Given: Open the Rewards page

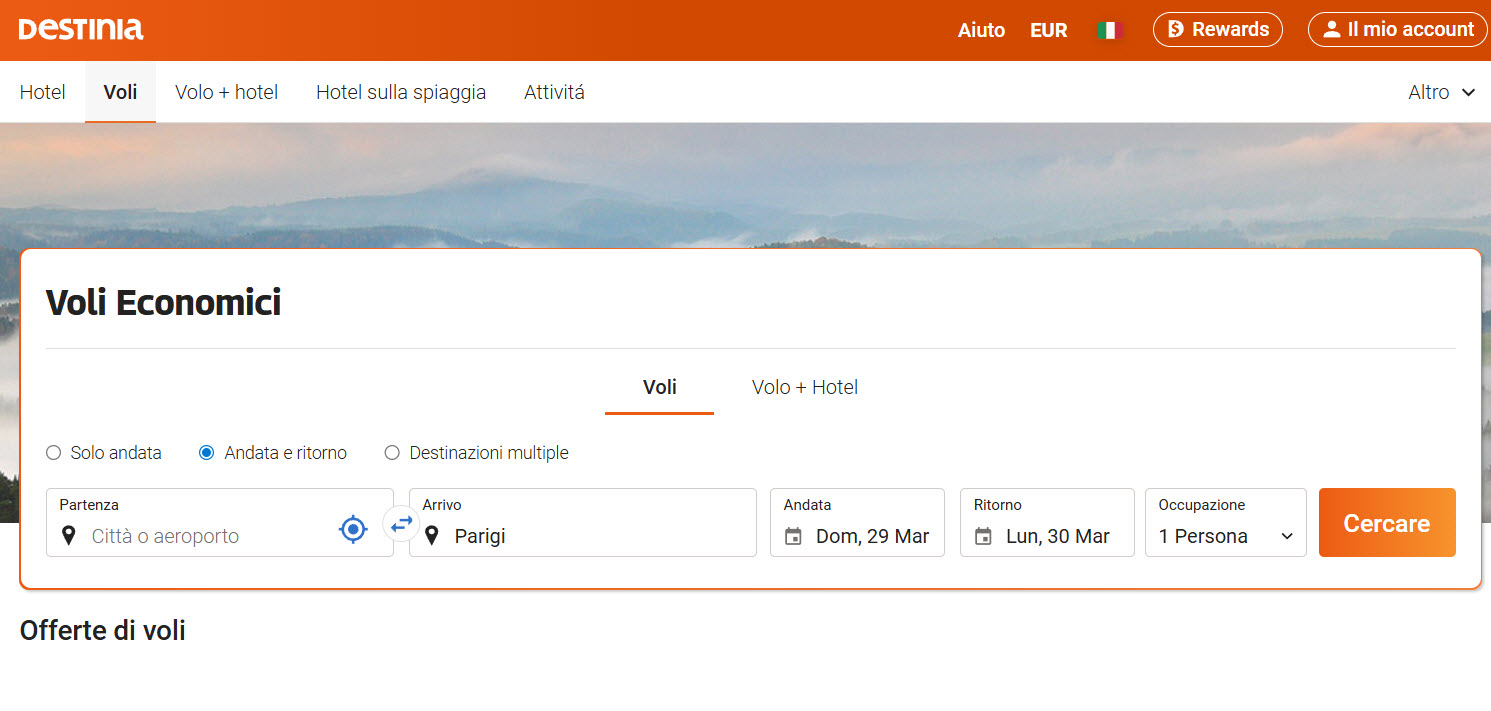Looking at the screenshot, I should point(1217,29).
